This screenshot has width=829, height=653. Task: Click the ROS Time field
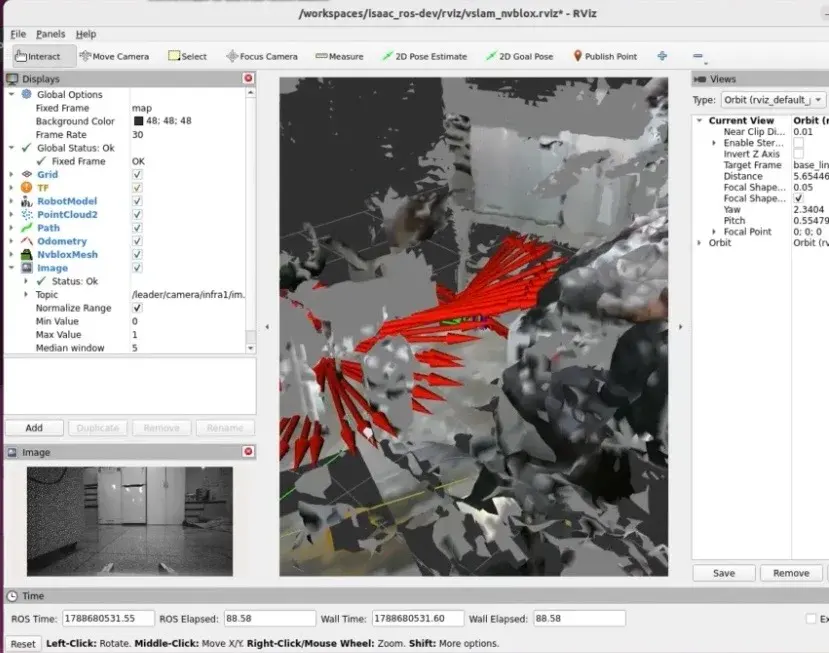(108, 618)
